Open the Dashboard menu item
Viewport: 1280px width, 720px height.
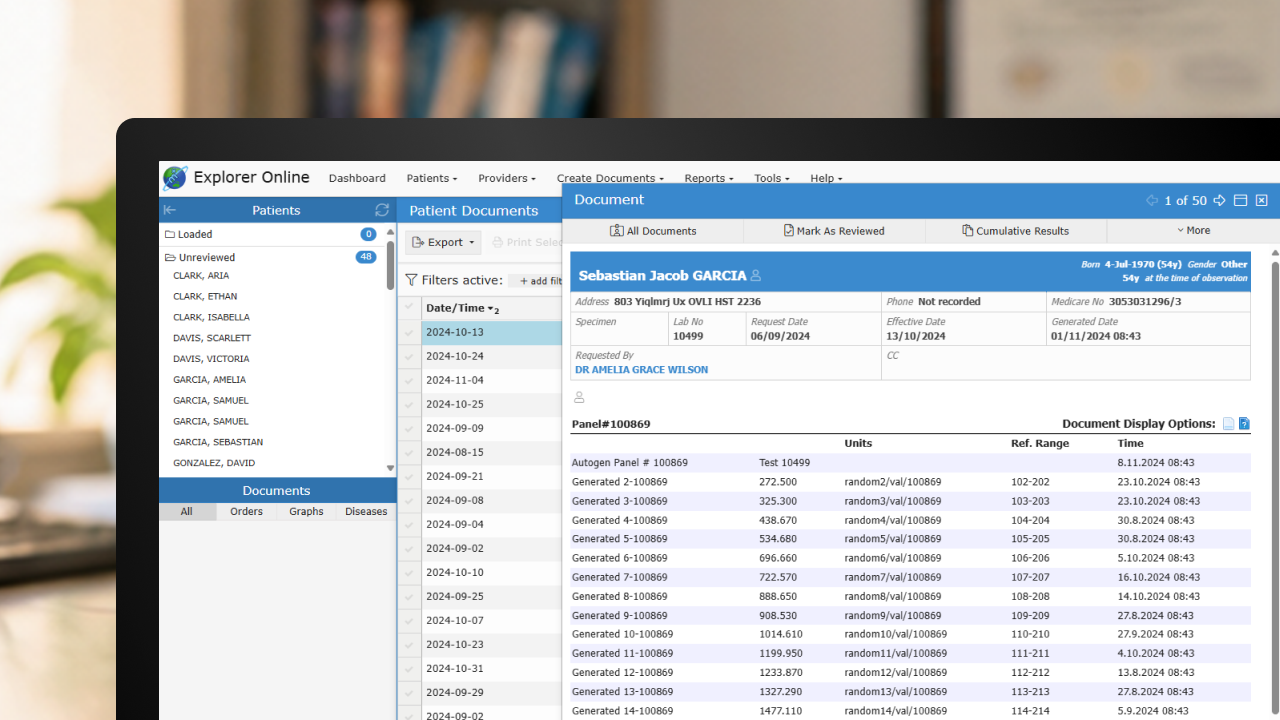point(357,178)
